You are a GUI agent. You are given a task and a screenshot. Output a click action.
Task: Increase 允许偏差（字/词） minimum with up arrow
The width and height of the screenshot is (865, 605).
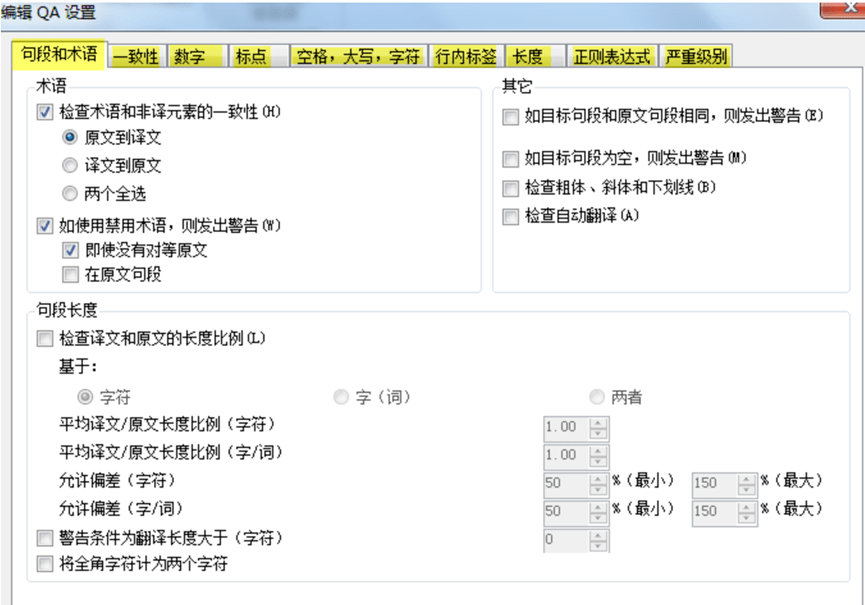click(x=598, y=507)
